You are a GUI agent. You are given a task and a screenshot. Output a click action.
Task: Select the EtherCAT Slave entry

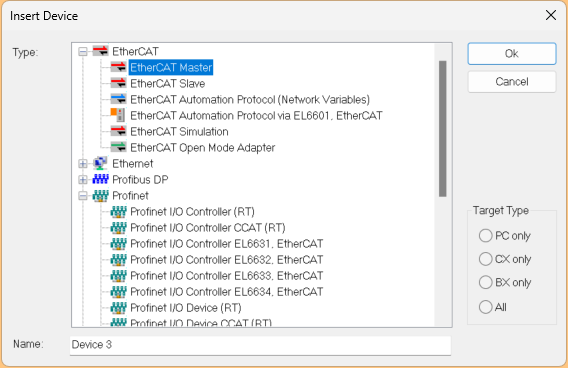(168, 83)
